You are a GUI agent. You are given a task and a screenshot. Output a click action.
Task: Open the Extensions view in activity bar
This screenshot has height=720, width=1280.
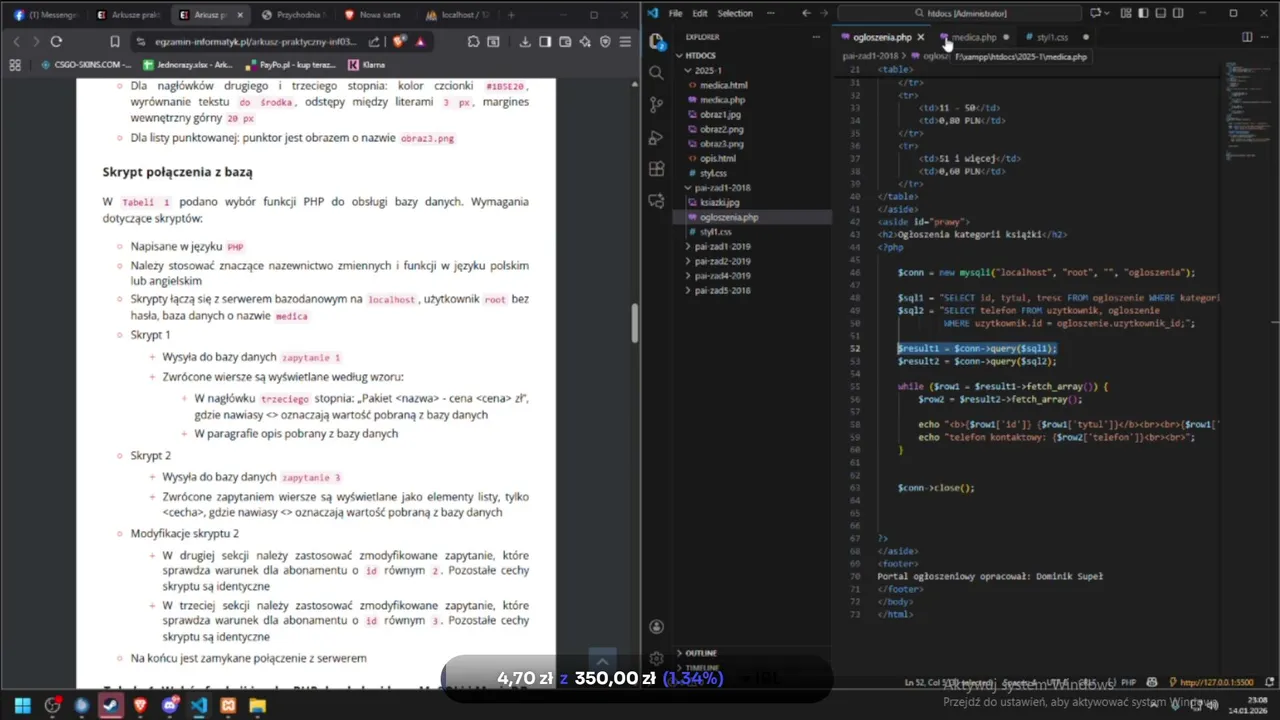[x=656, y=169]
